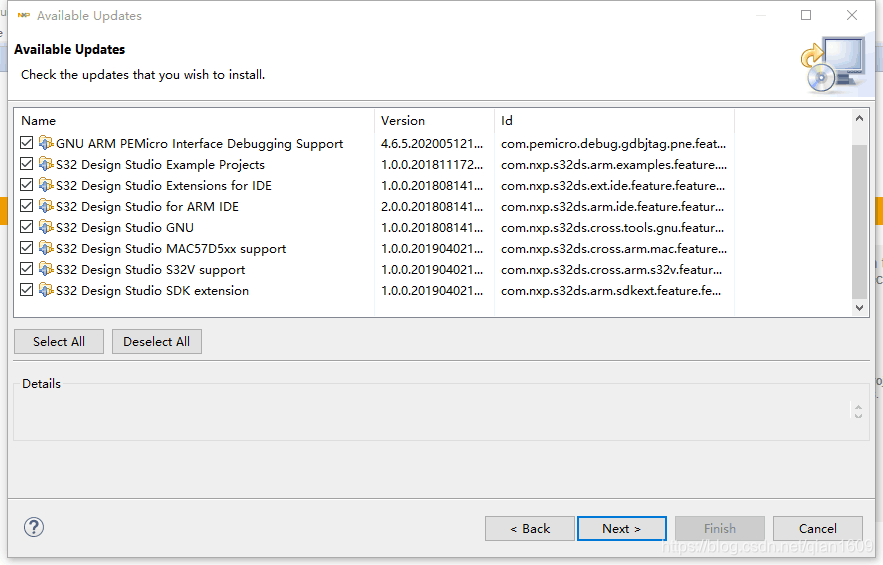Viewport: 883px width, 565px height.
Task: Click the NXP icon in title bar
Action: coord(23,16)
